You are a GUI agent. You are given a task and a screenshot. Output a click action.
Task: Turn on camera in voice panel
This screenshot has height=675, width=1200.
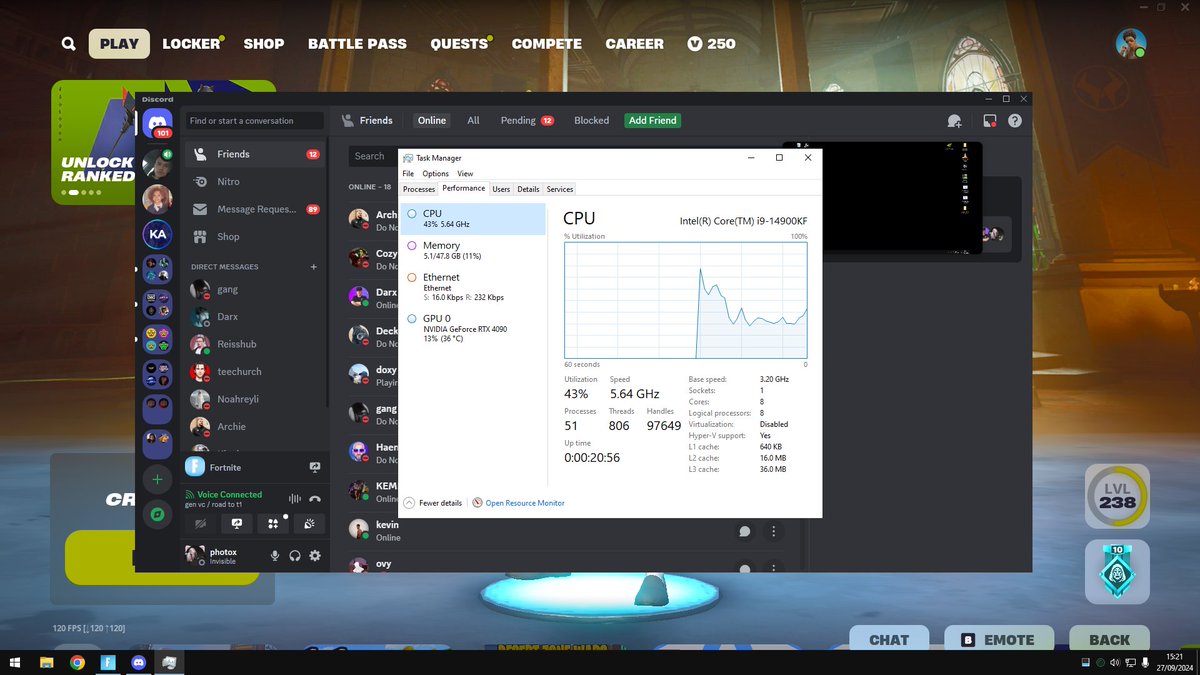tap(201, 523)
